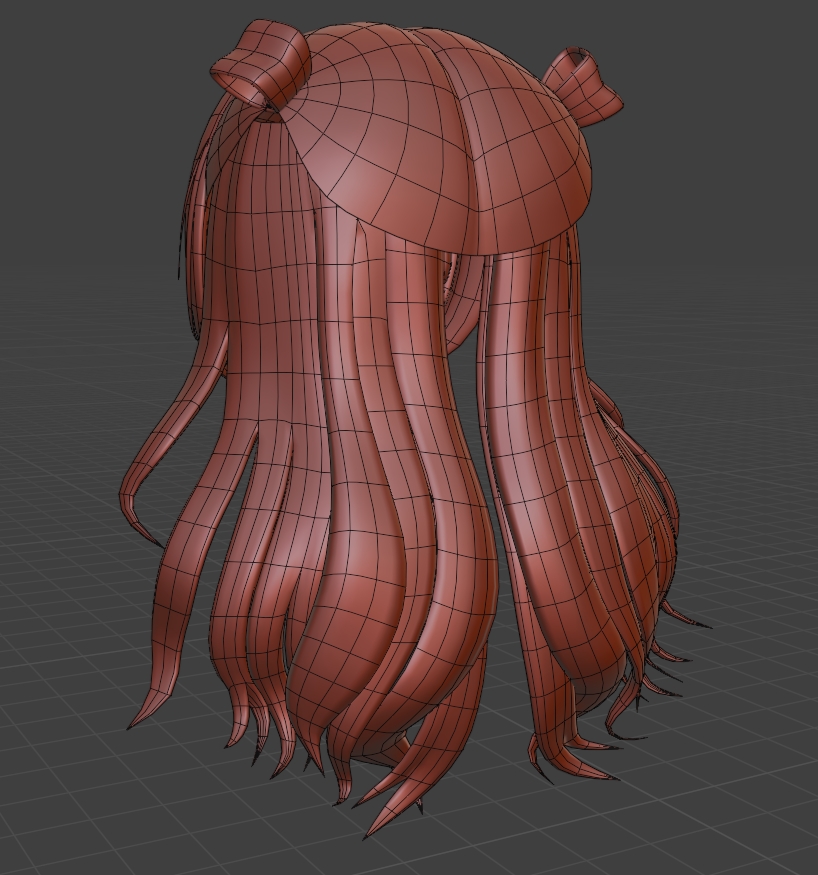Select the right hair bun loop mesh
The height and width of the screenshot is (875, 818).
click(x=584, y=86)
